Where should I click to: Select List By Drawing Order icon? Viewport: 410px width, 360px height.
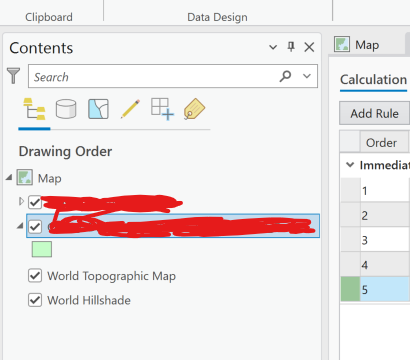coord(34,109)
